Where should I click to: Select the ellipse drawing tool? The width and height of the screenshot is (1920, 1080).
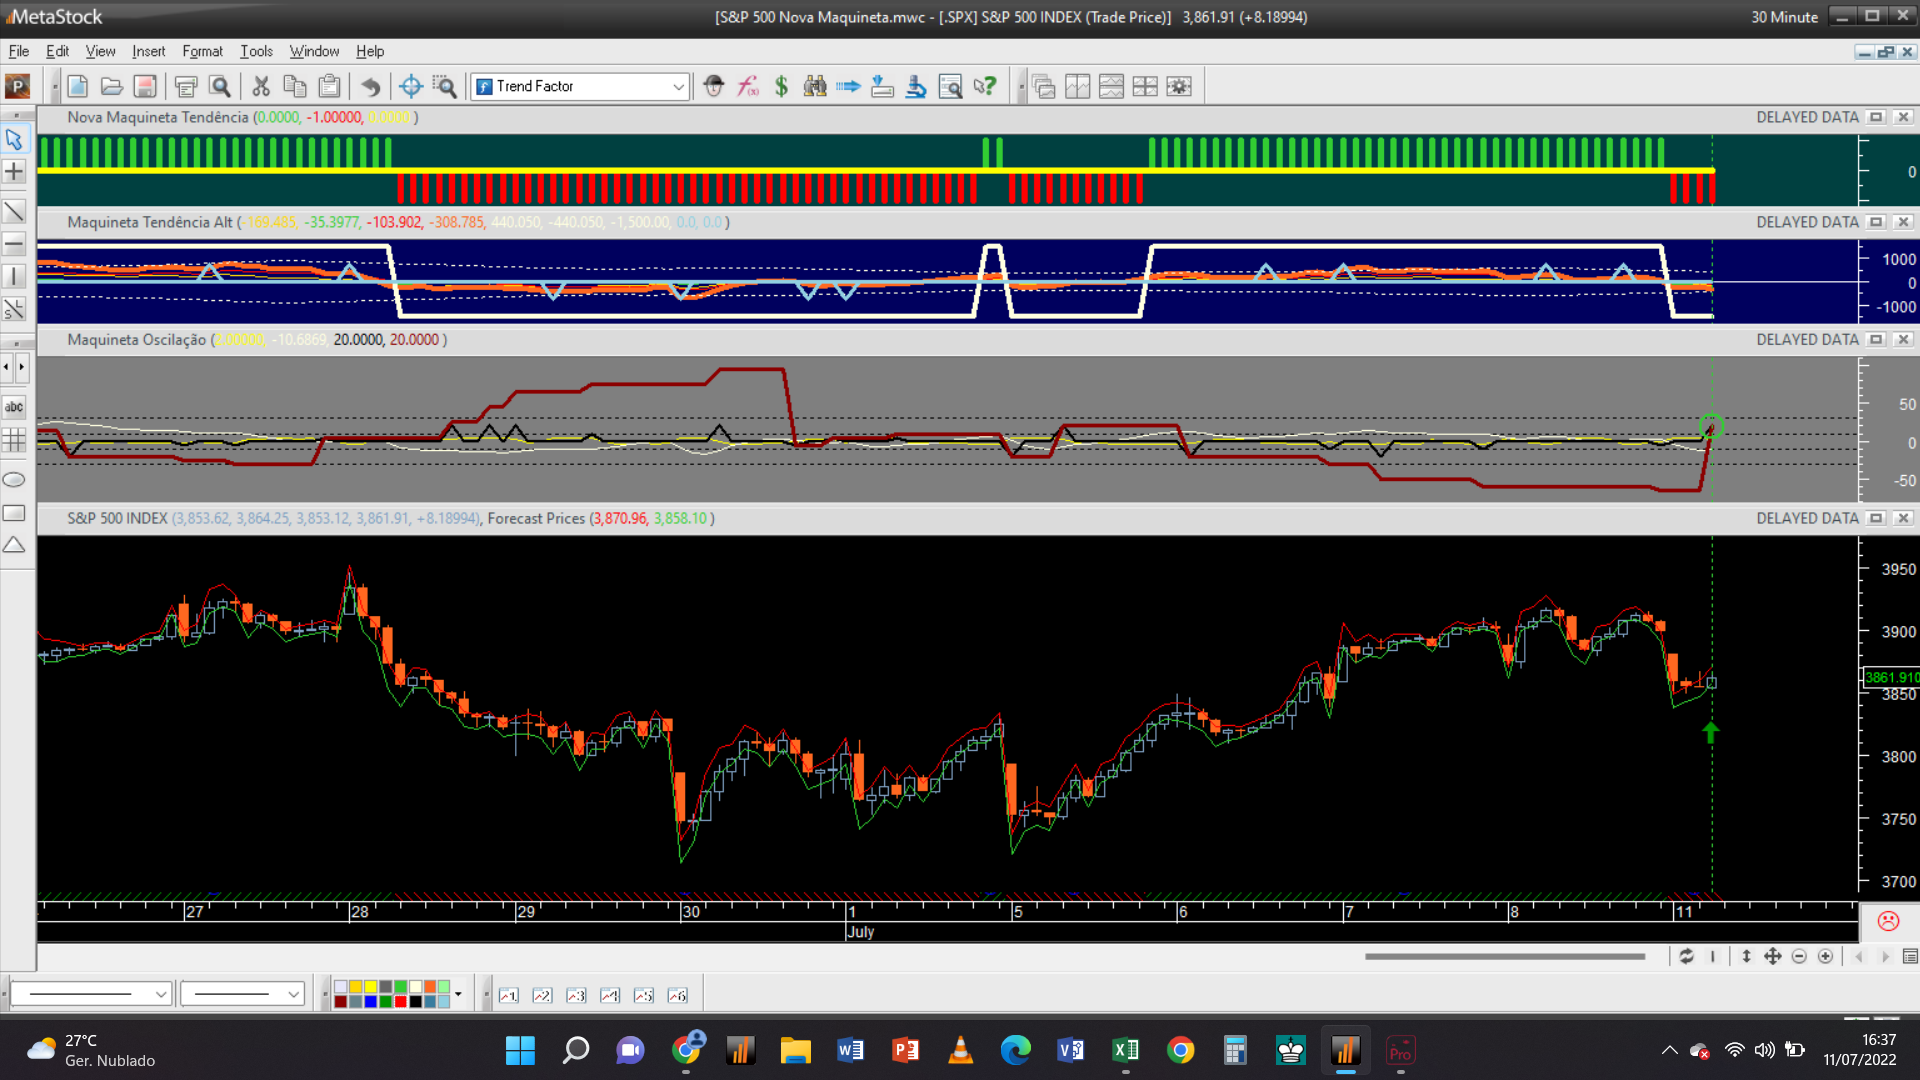(x=14, y=480)
